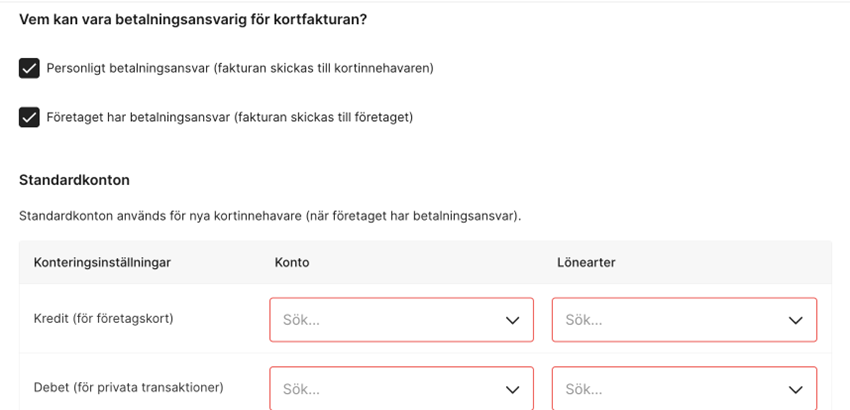This screenshot has width=850, height=410.
Task: Expand the Kredit Konto dropdown arrow
Action: [512, 321]
